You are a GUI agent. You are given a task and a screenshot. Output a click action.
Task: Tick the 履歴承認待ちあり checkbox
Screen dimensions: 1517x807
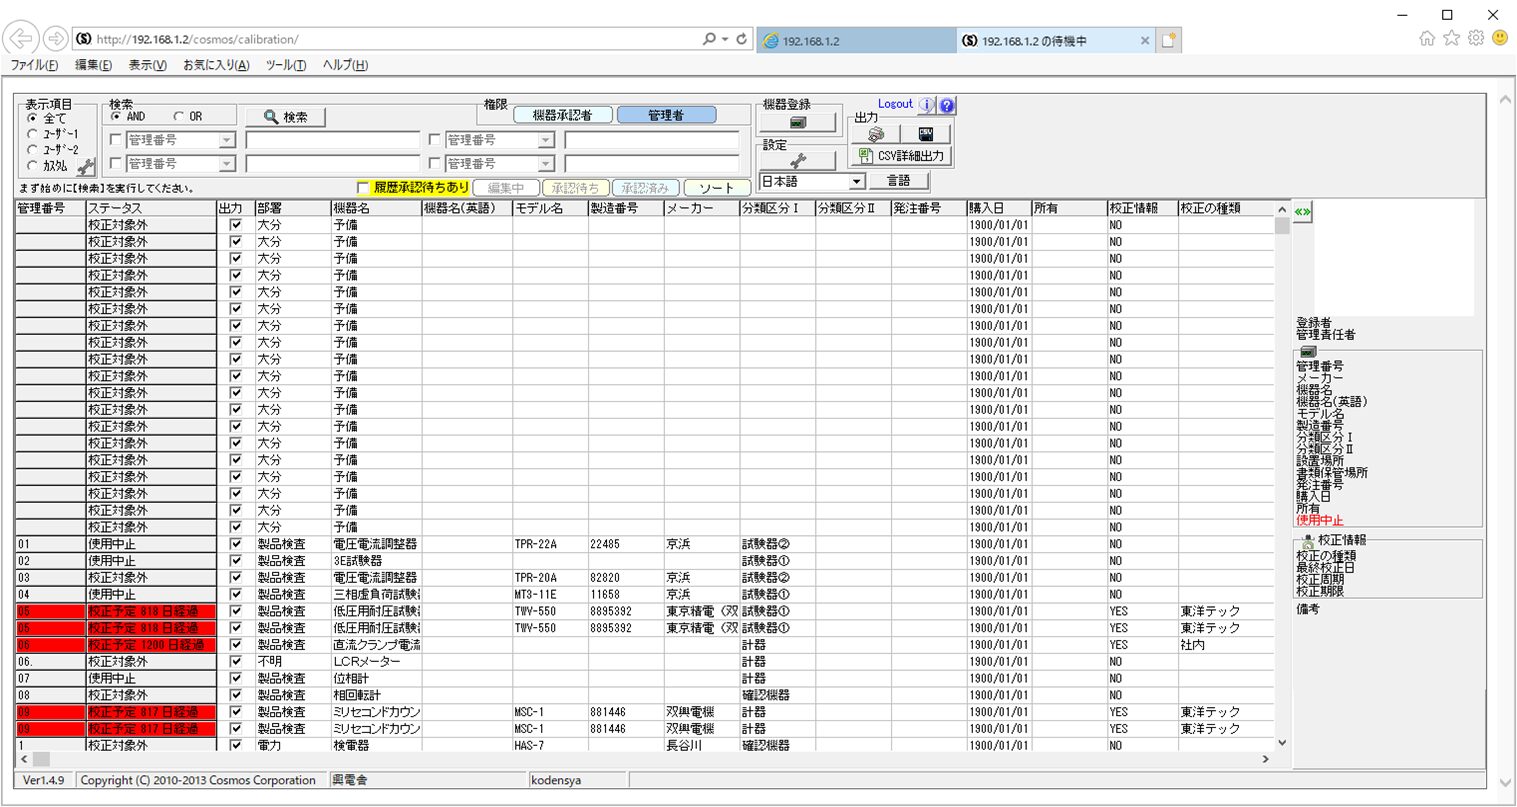[363, 188]
